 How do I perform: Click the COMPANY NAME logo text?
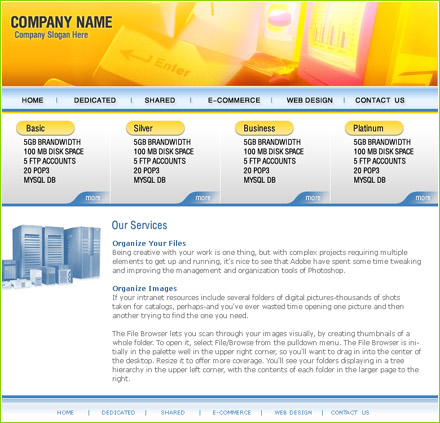click(x=61, y=22)
